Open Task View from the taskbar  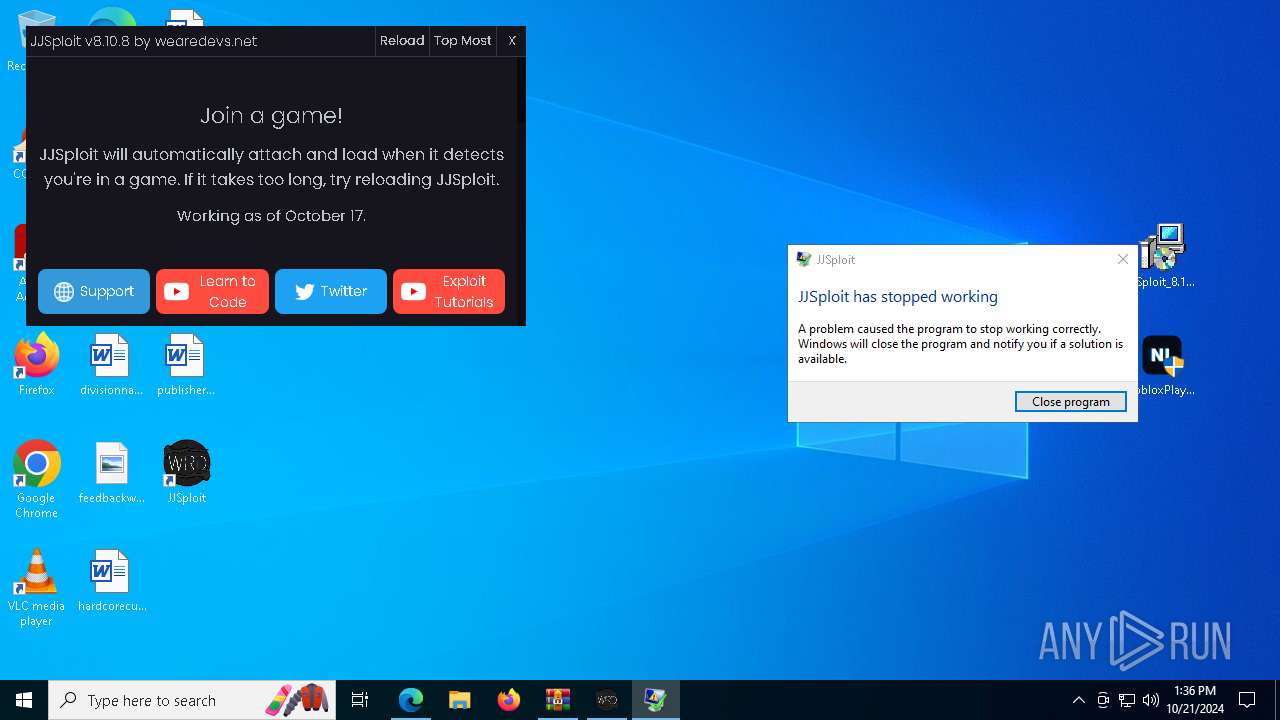(360, 700)
